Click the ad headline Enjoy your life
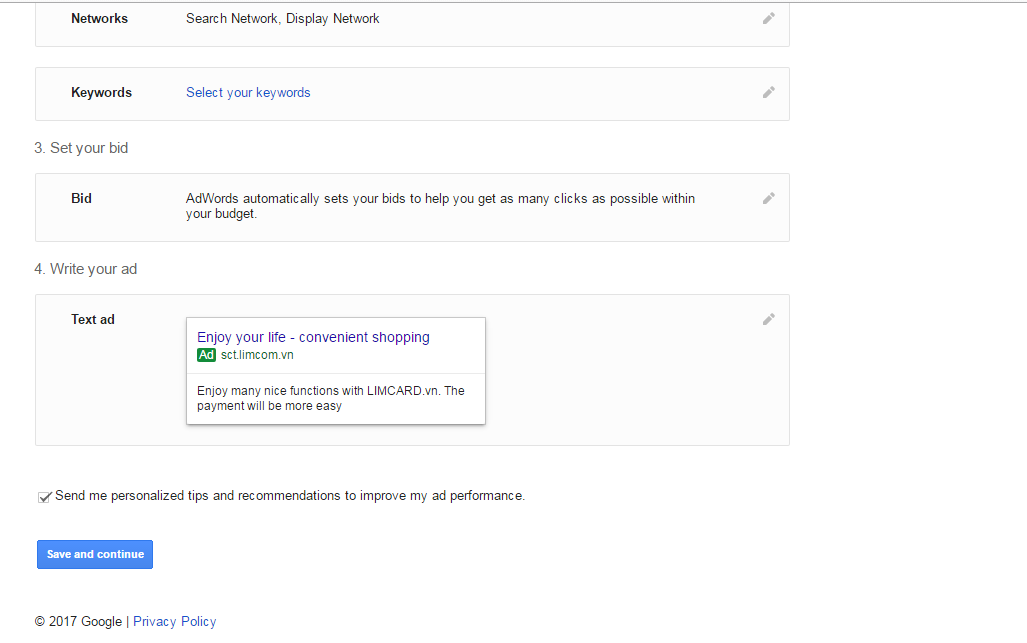Image resolution: width=1027 pixels, height=643 pixels. 313,337
